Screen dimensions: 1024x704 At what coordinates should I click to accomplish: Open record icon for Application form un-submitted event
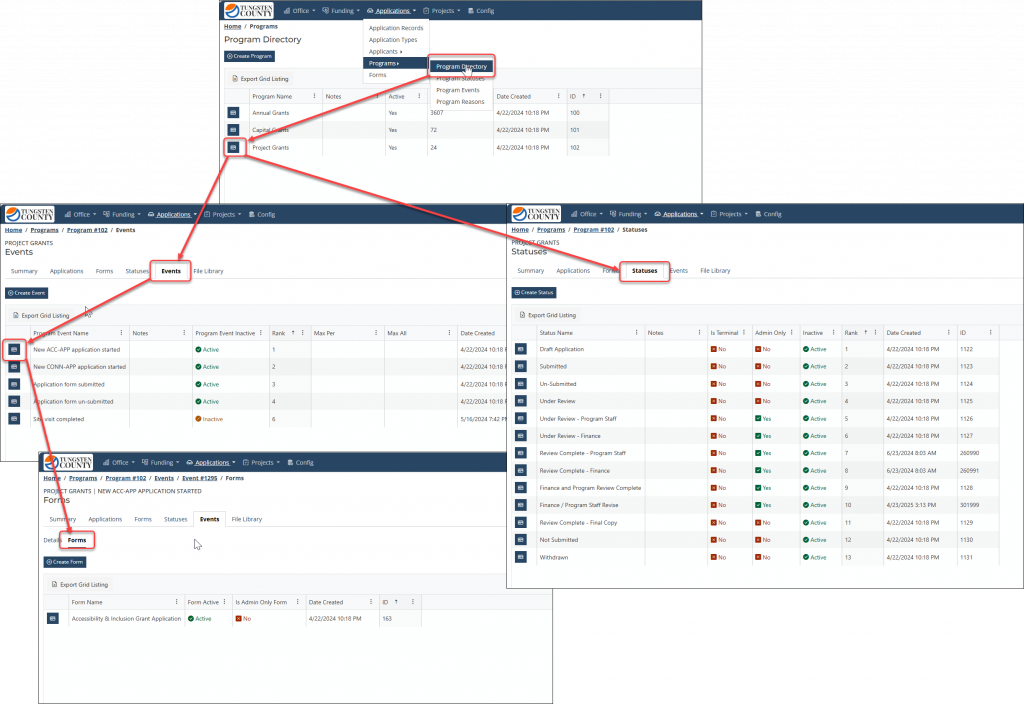(14, 402)
